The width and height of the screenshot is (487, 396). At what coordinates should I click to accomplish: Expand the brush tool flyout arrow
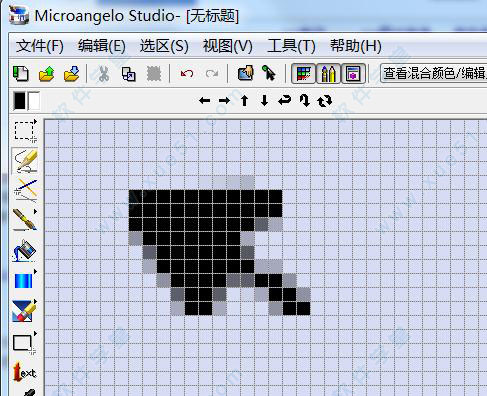(35, 211)
